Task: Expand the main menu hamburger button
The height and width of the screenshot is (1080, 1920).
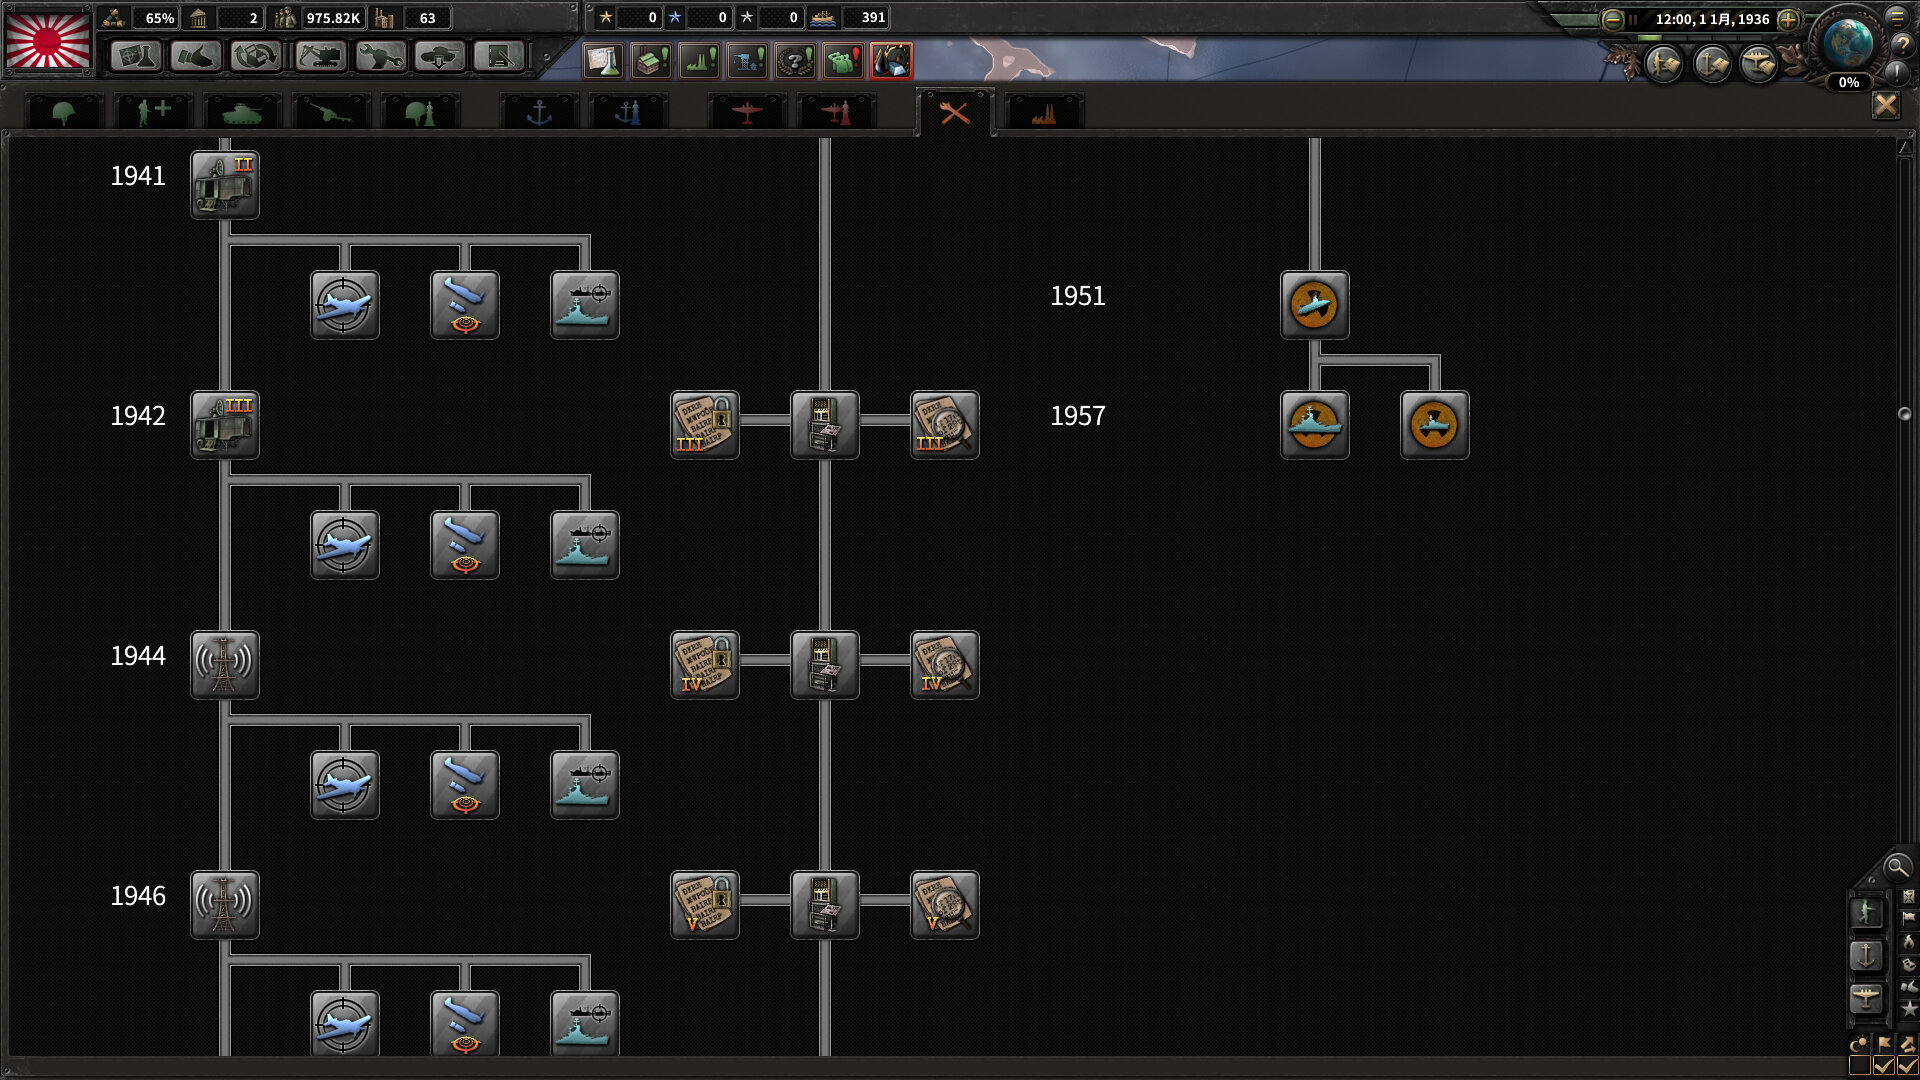Action: tap(1897, 17)
